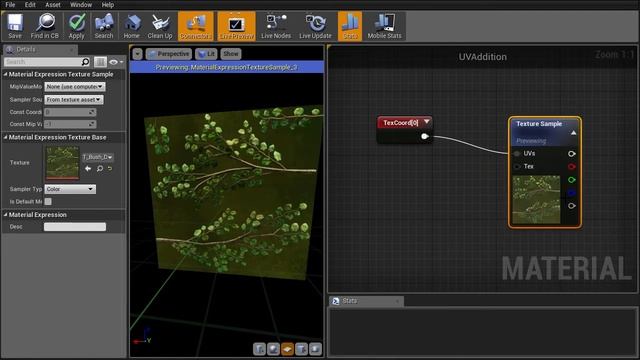Open the Edit menu

(30, 4)
